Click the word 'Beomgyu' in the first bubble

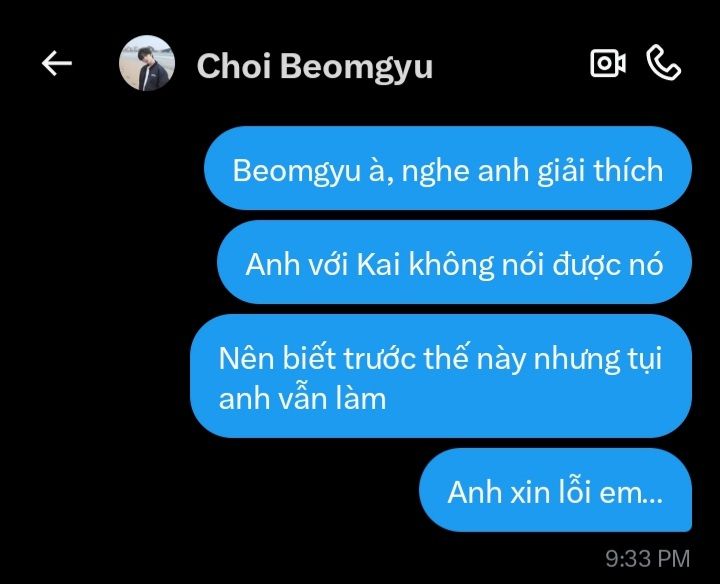tap(297, 171)
